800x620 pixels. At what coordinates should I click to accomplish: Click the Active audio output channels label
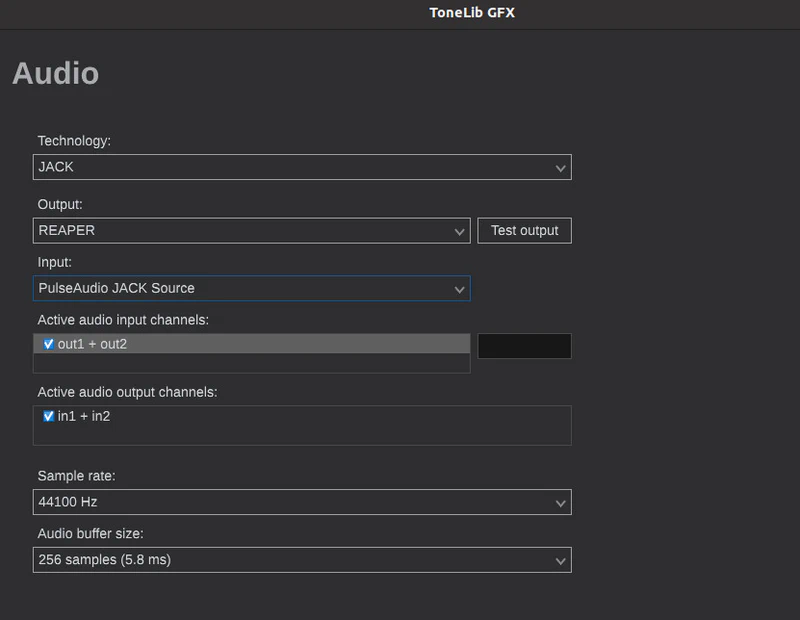click(127, 392)
